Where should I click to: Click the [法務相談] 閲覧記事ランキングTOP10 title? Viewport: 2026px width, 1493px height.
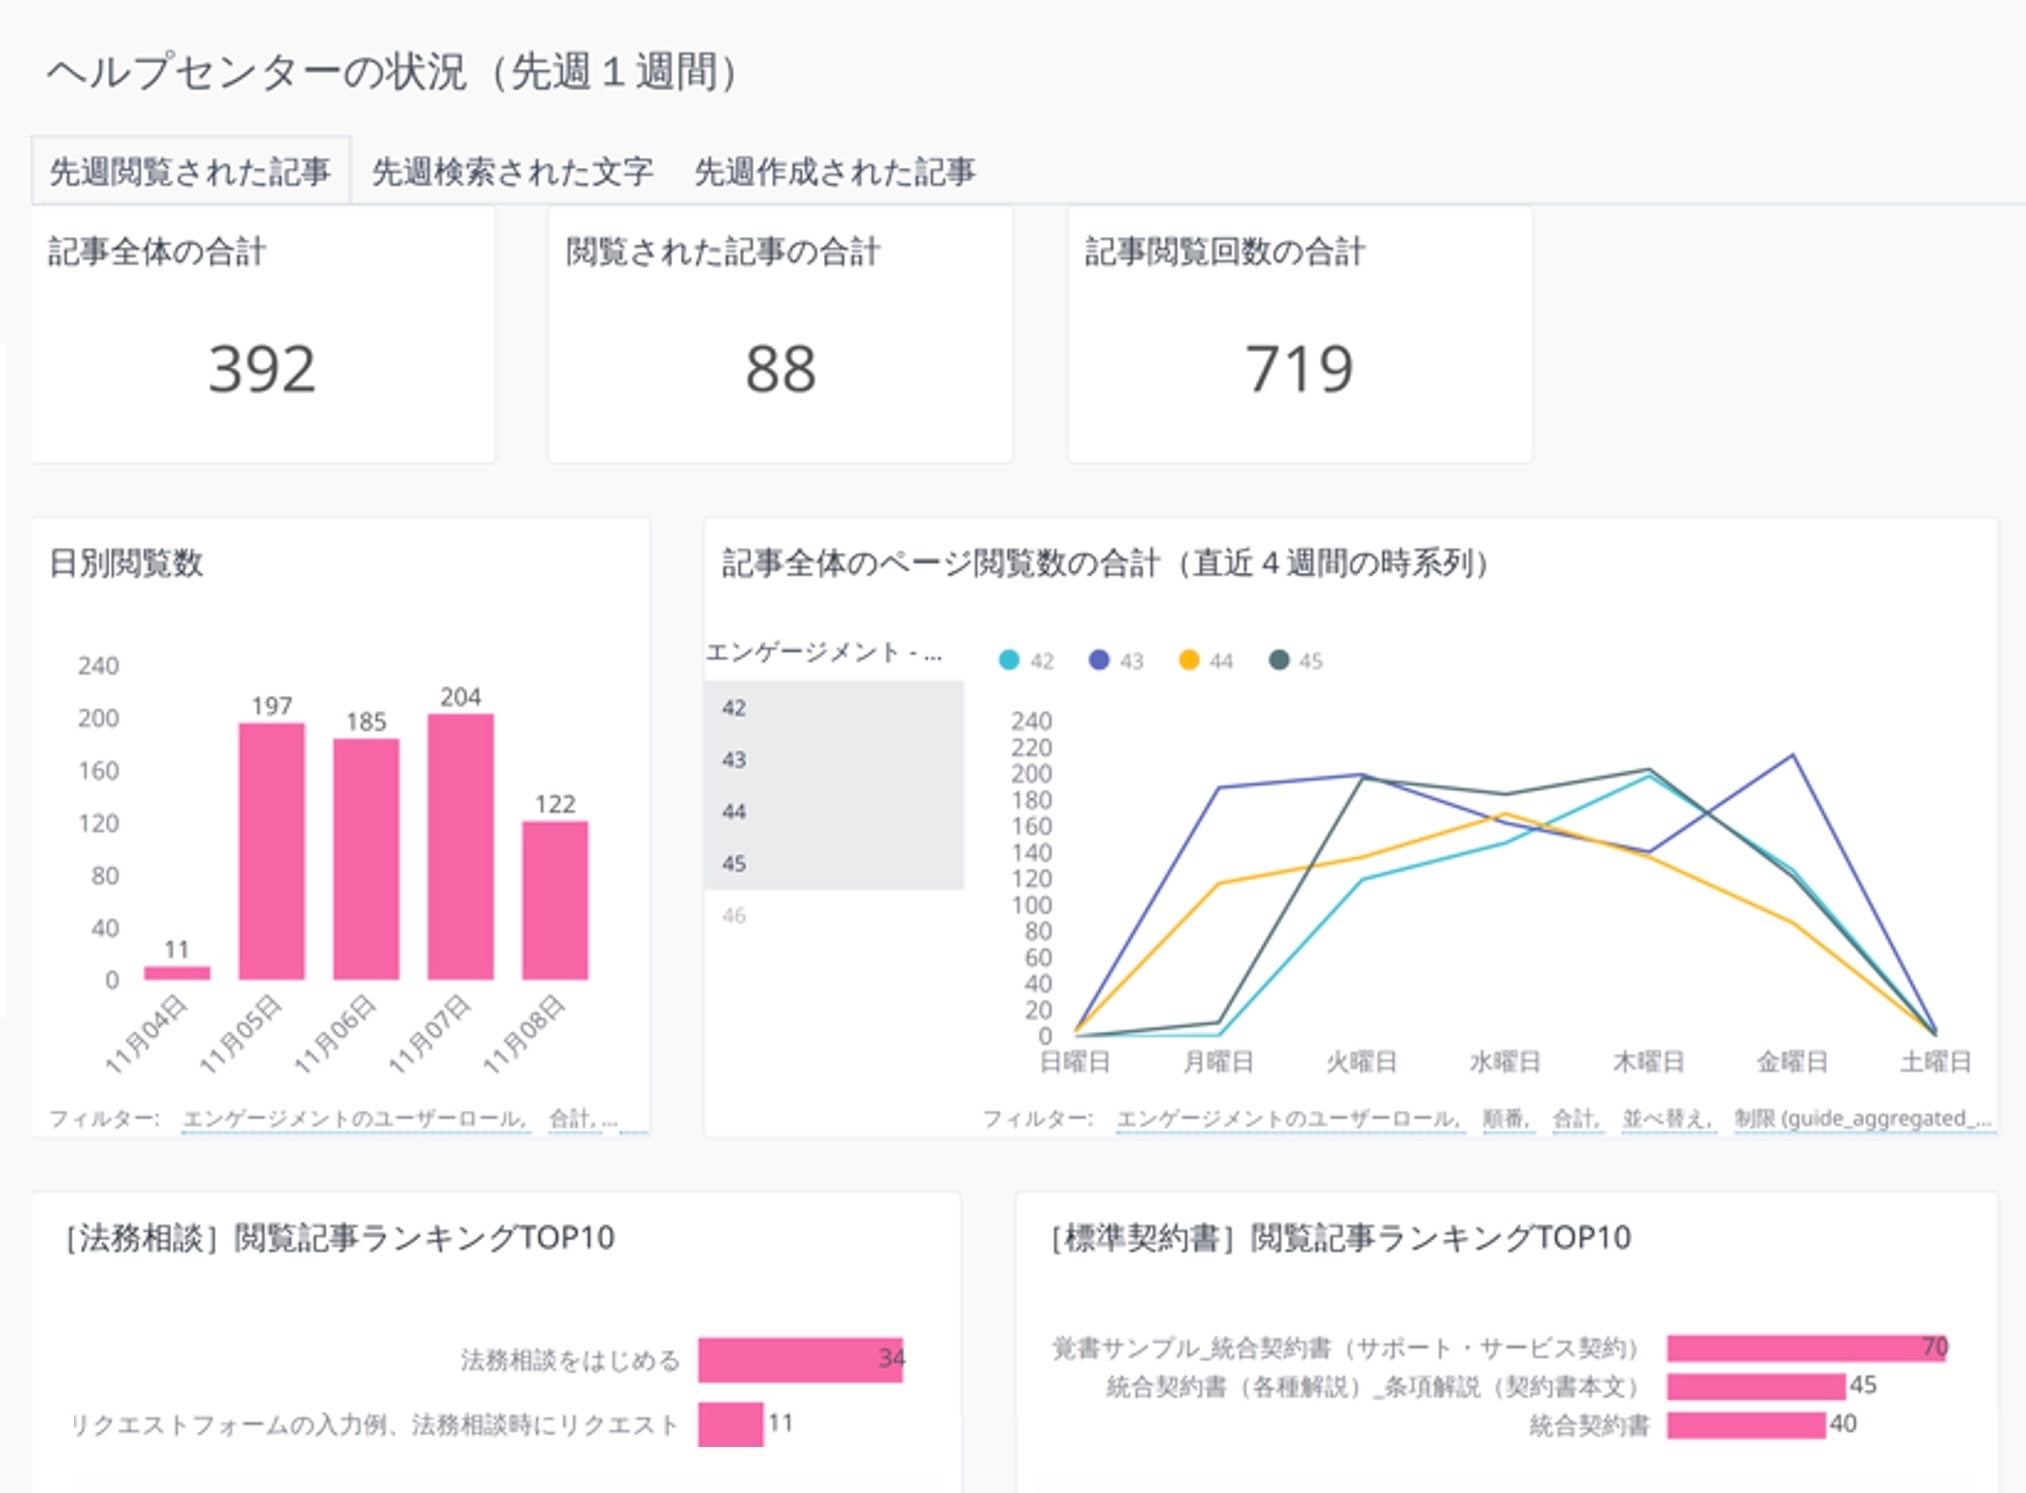tap(340, 1237)
